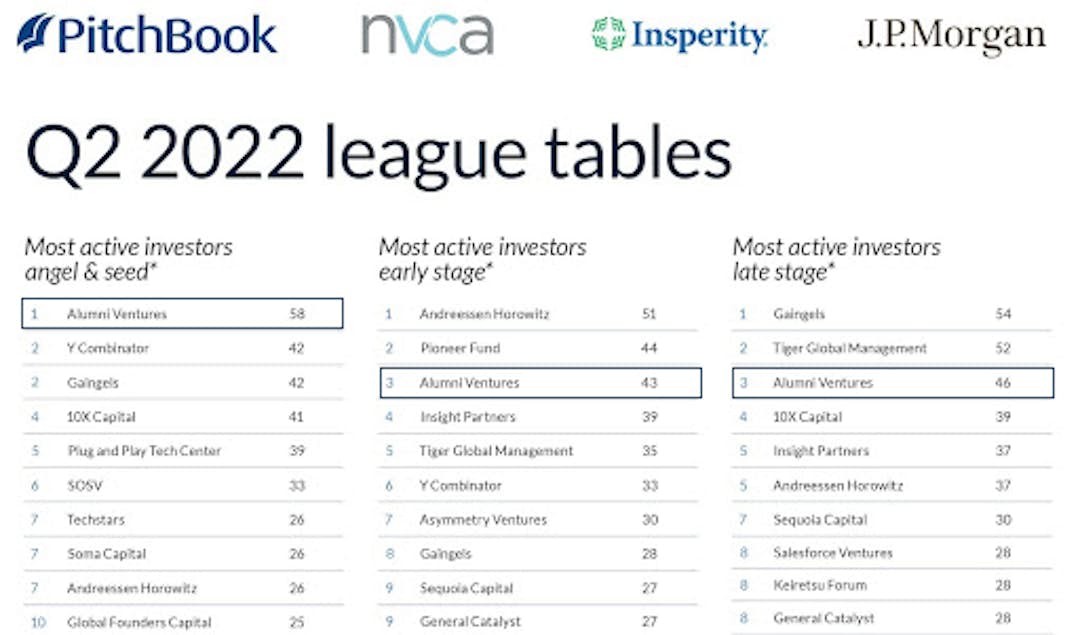Screen dimensions: 1080x635
Task: Click the J.P.Morgan logo
Action: (951, 36)
